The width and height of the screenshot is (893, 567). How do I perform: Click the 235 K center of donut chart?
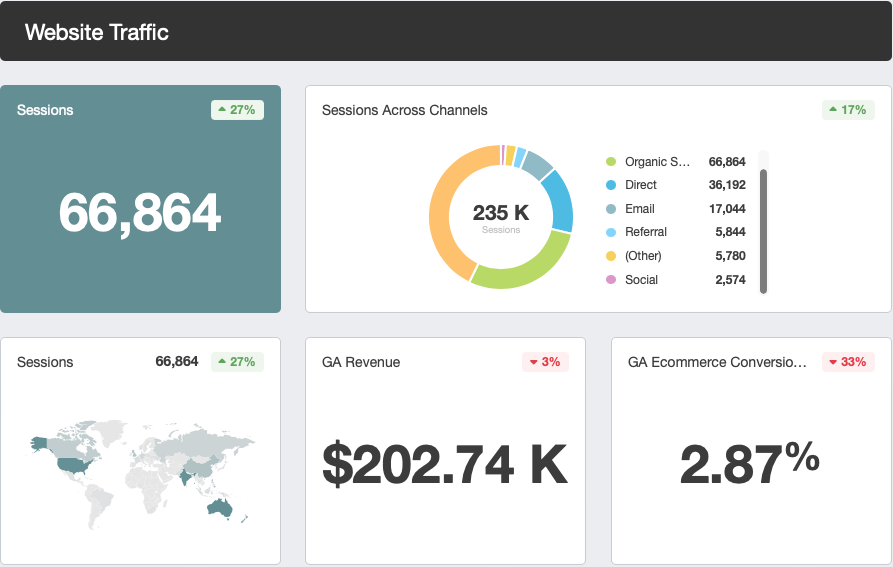click(501, 214)
